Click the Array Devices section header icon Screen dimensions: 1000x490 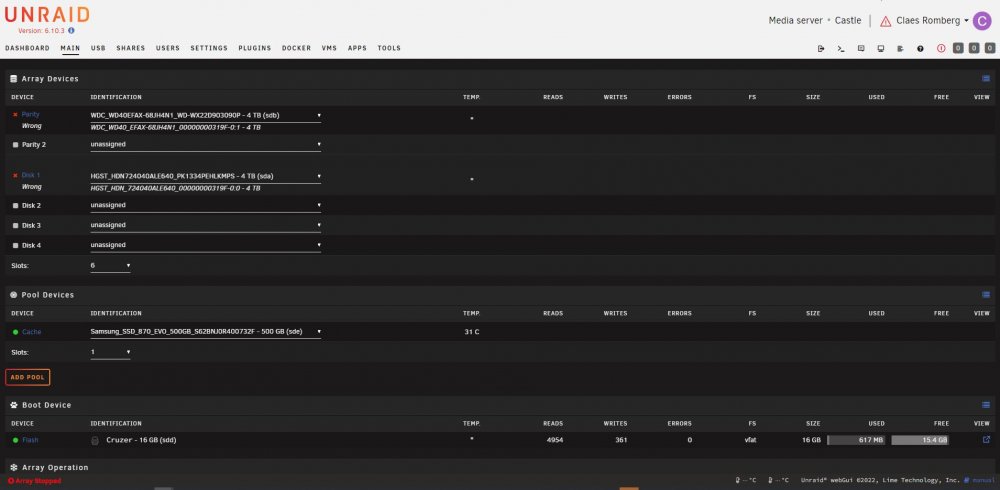14,79
